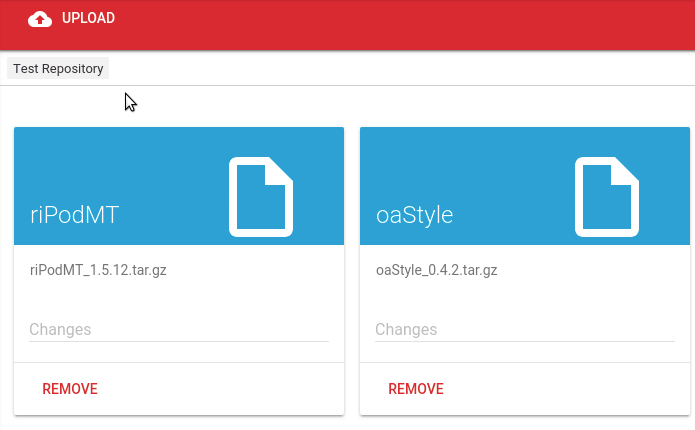The width and height of the screenshot is (695, 430).
Task: Focus the Changes field for riPodMT
Action: [179, 330]
